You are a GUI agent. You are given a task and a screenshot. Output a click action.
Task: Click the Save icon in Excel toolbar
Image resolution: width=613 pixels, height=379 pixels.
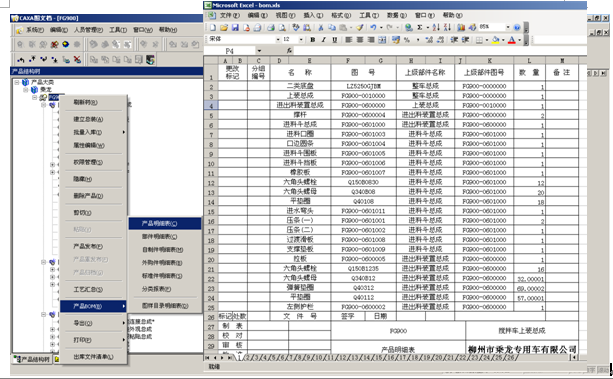(235, 27)
